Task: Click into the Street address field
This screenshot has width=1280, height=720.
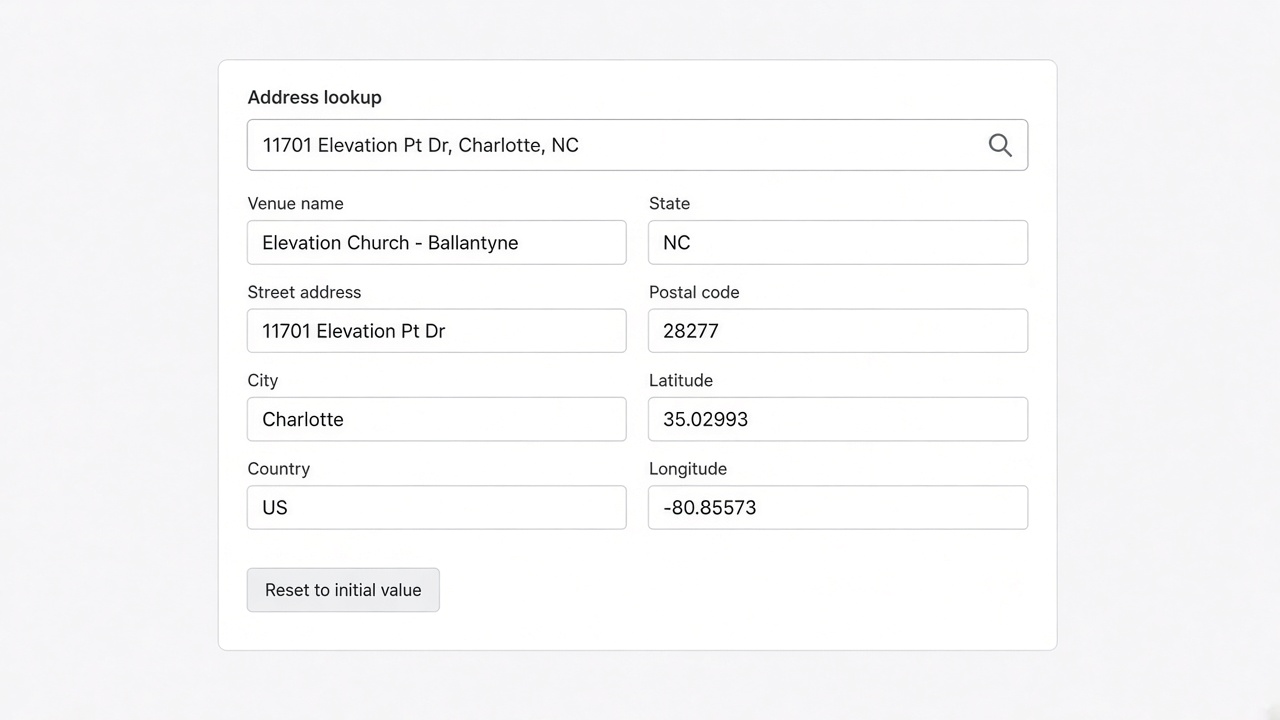Action: [x=437, y=331]
